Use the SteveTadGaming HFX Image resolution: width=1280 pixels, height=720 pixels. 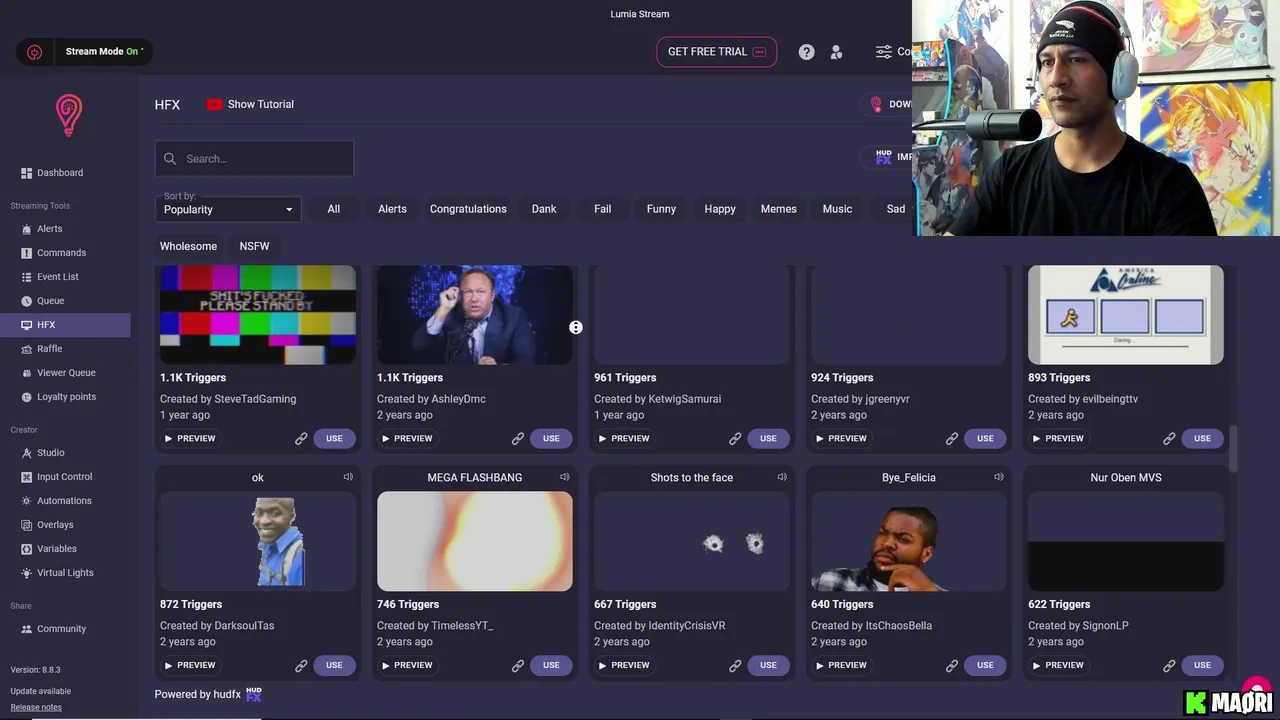(x=334, y=438)
